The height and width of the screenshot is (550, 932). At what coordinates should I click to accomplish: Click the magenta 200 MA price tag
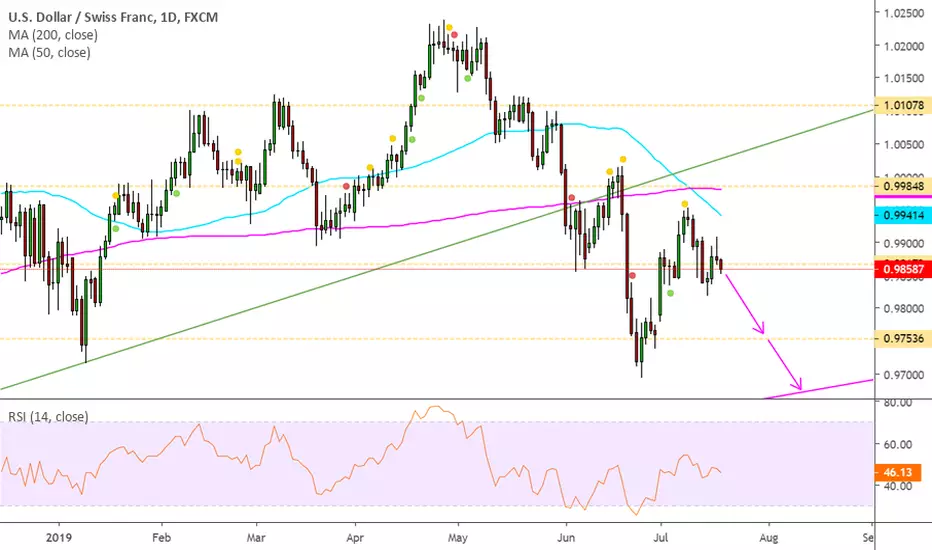[903, 196]
